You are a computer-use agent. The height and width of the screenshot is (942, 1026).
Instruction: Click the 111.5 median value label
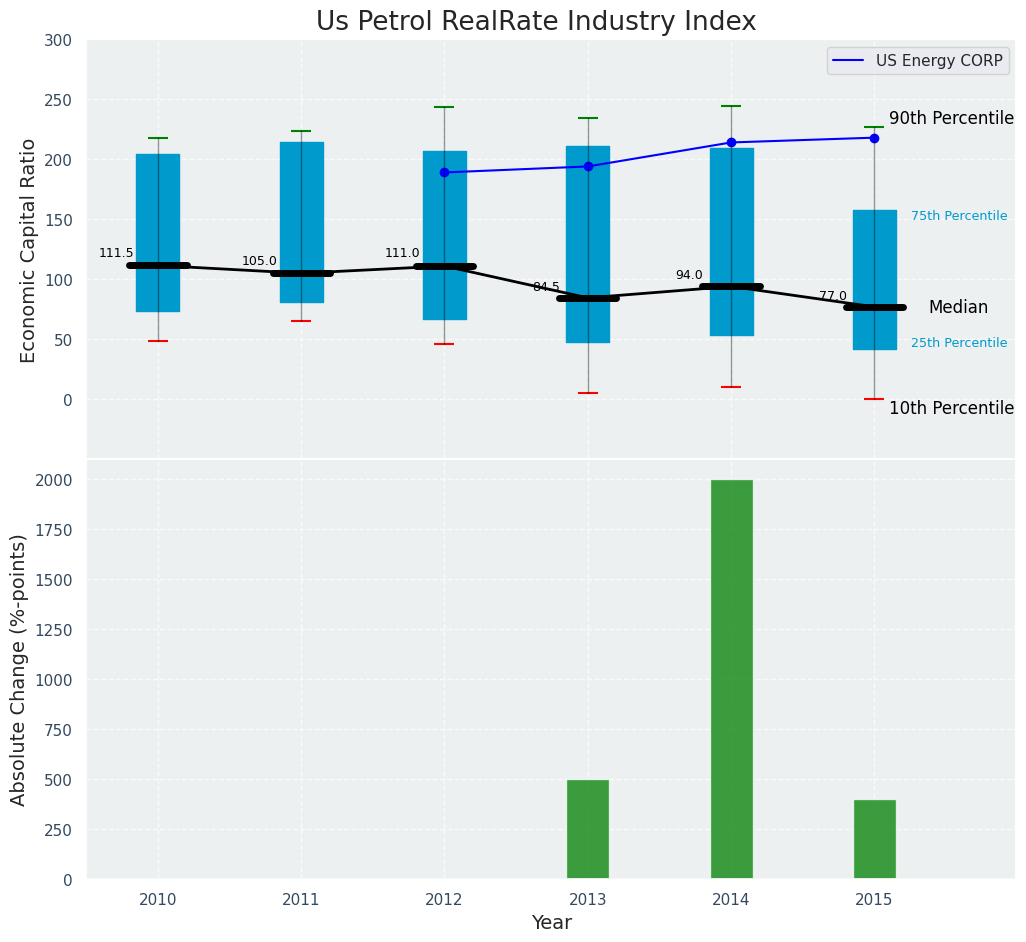point(116,254)
